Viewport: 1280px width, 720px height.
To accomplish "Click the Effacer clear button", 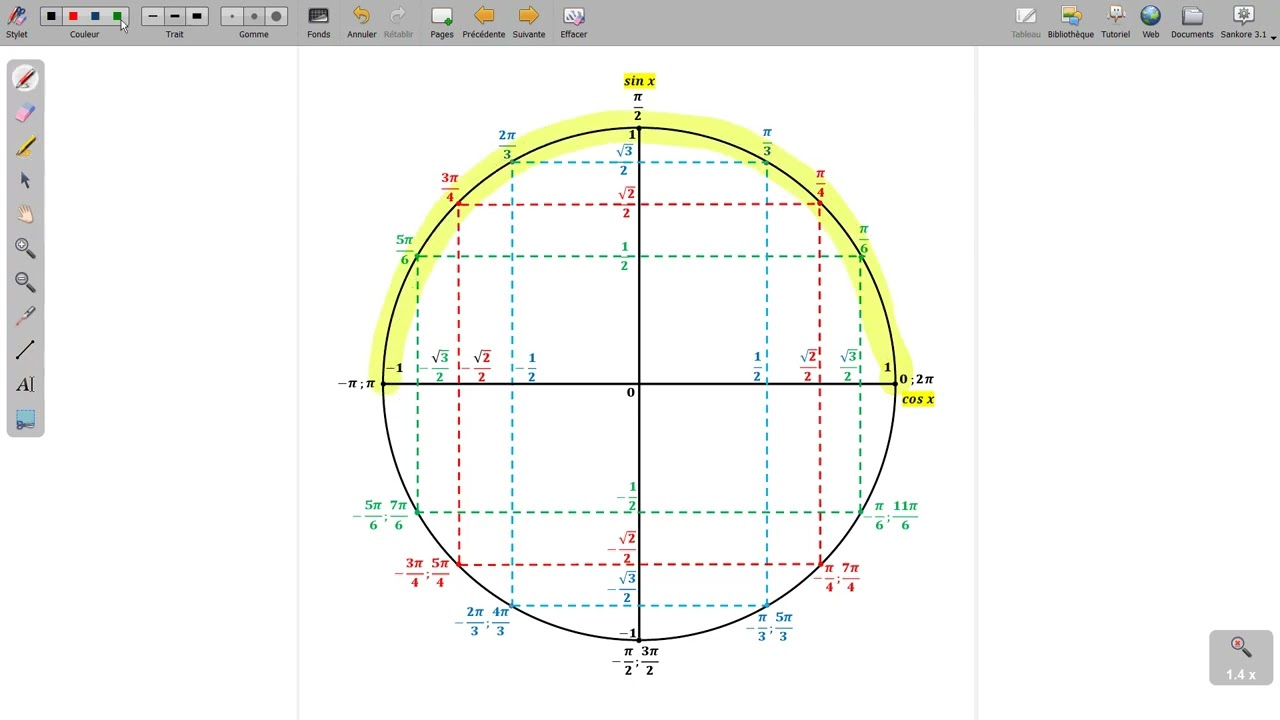I will coord(574,22).
